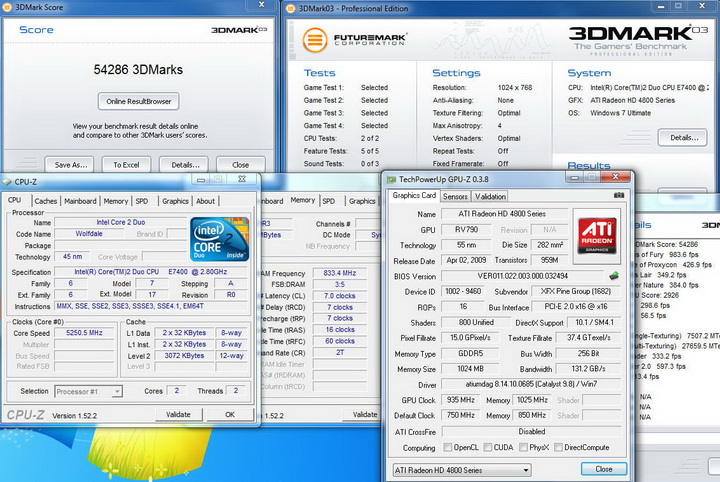
Task: Click the Wolfdale code name value
Action: (89, 234)
